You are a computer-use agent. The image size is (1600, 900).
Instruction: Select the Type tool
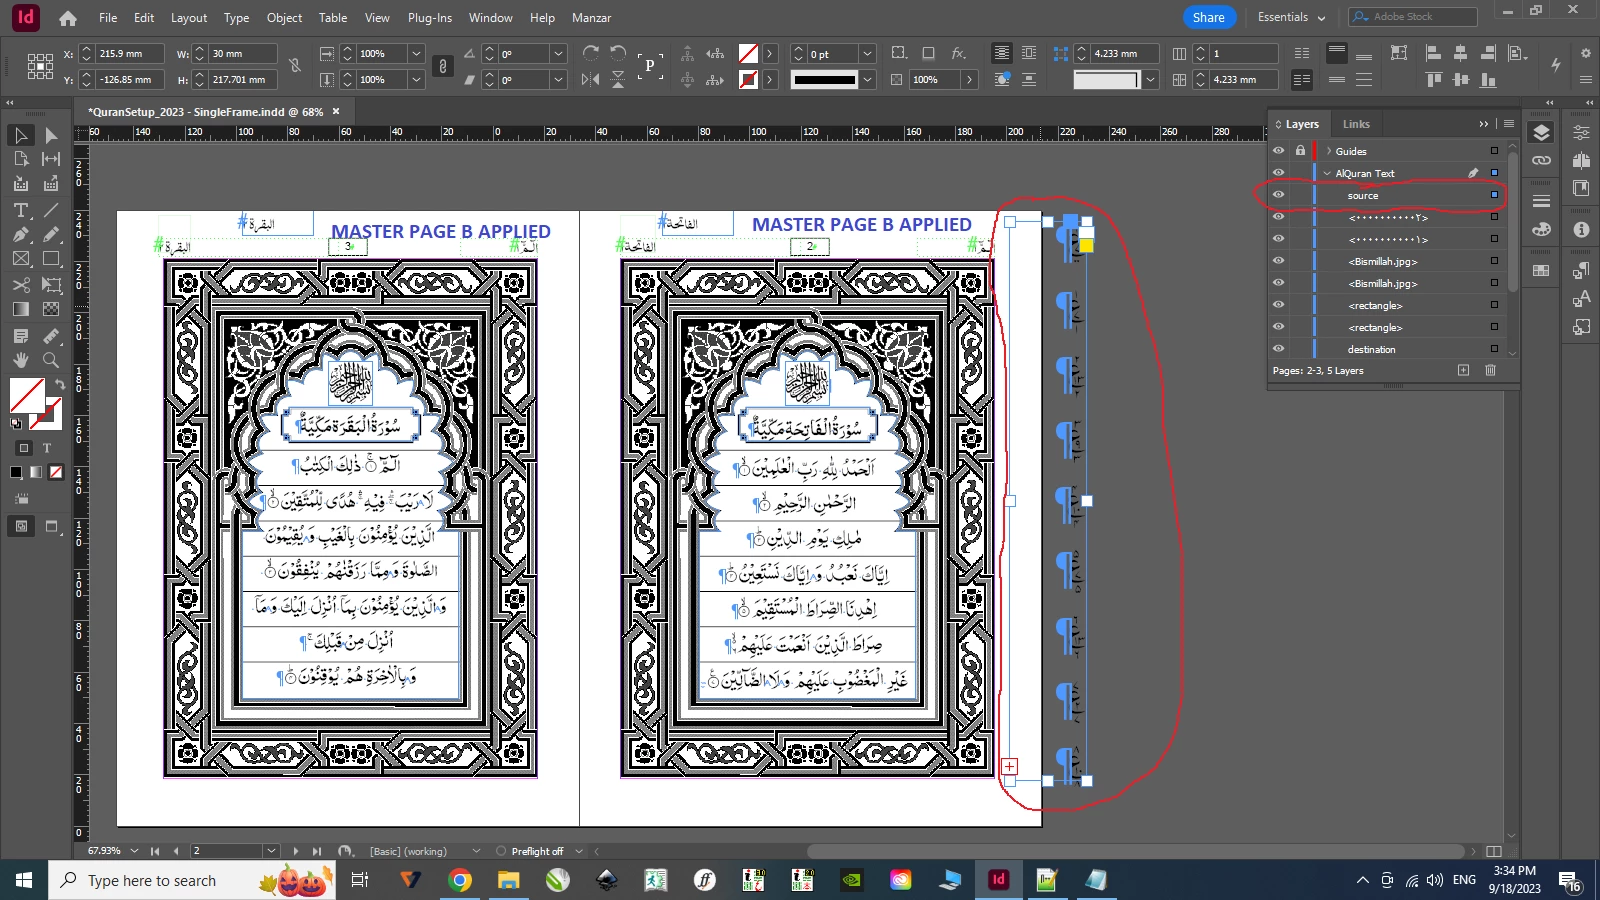click(21, 210)
